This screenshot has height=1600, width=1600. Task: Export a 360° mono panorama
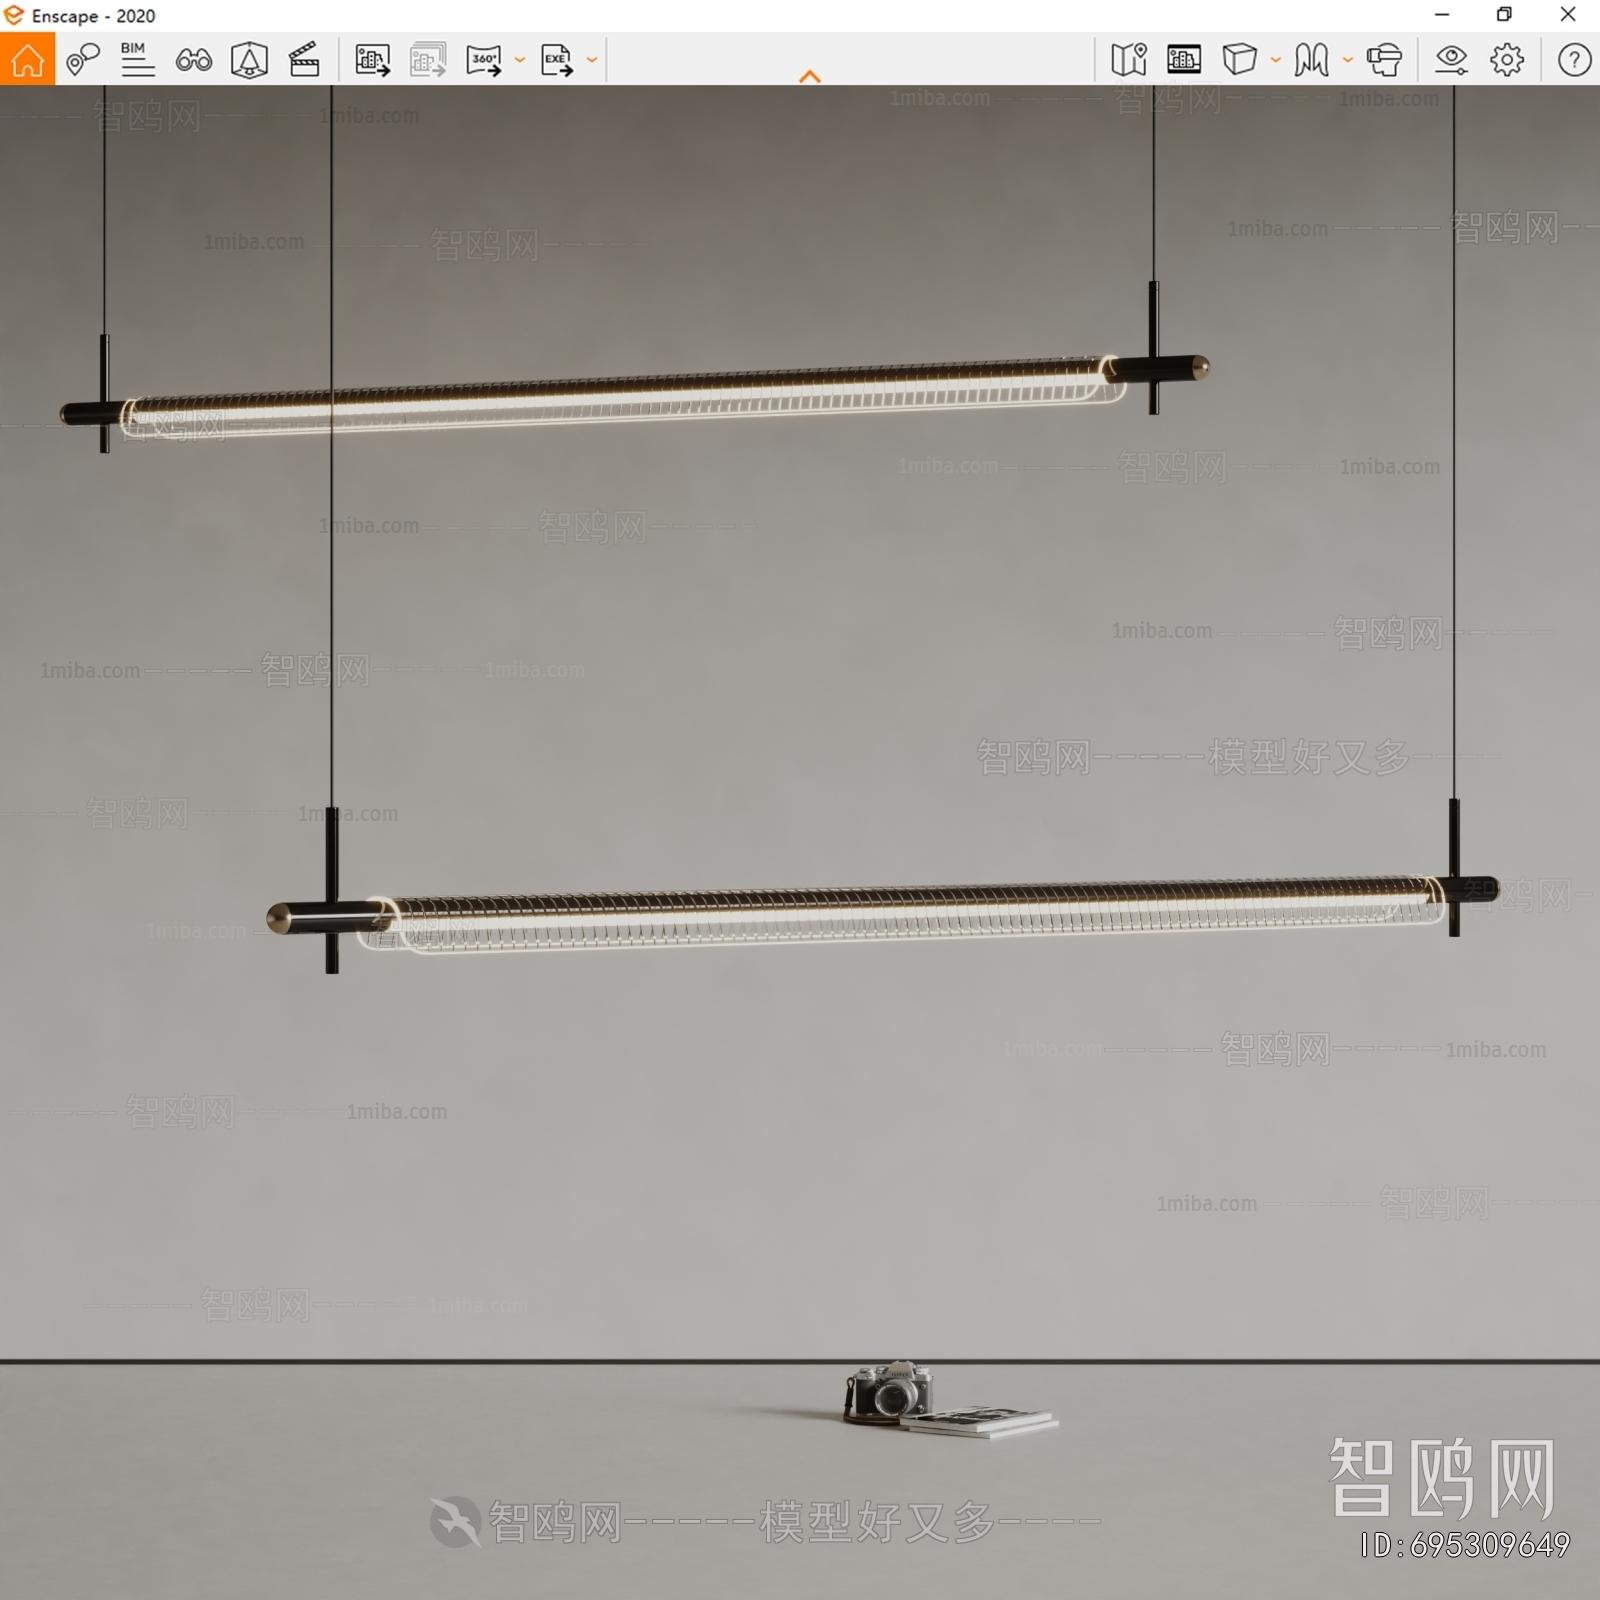point(484,60)
